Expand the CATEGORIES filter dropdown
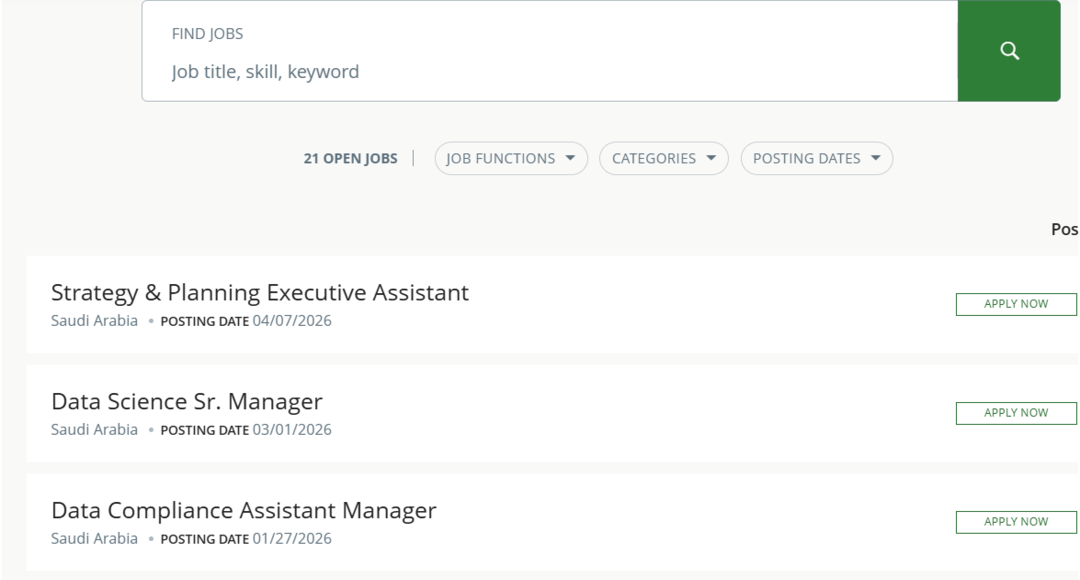1080x580 pixels. [x=663, y=158]
